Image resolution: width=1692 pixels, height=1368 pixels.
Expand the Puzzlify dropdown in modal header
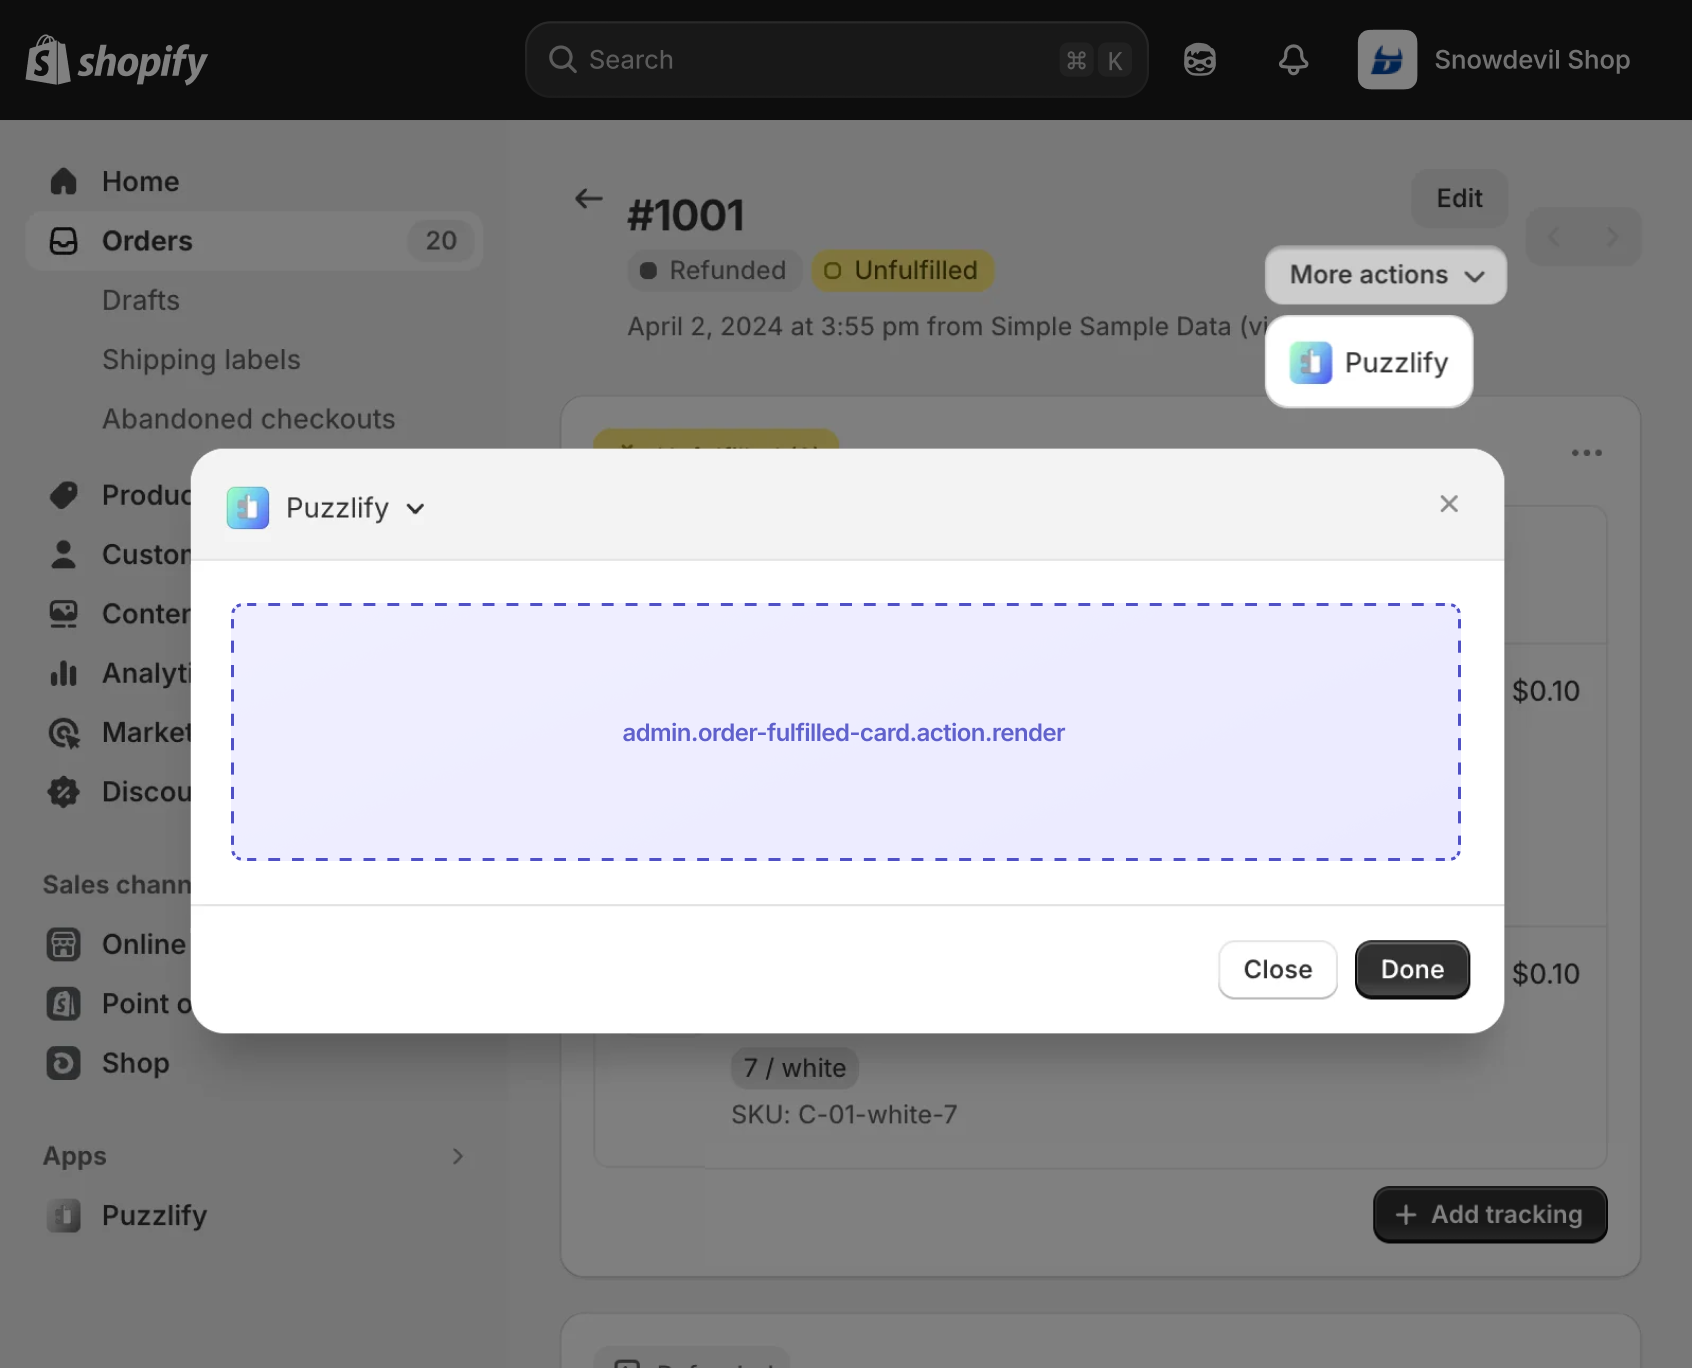(x=415, y=509)
